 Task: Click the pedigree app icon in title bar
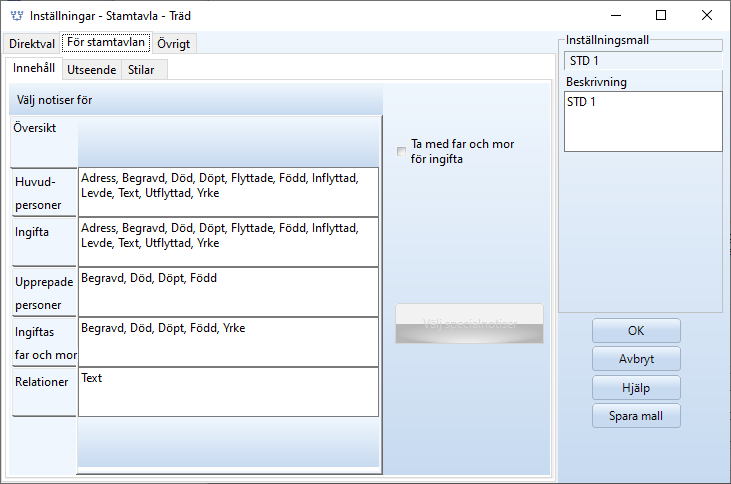click(x=14, y=15)
